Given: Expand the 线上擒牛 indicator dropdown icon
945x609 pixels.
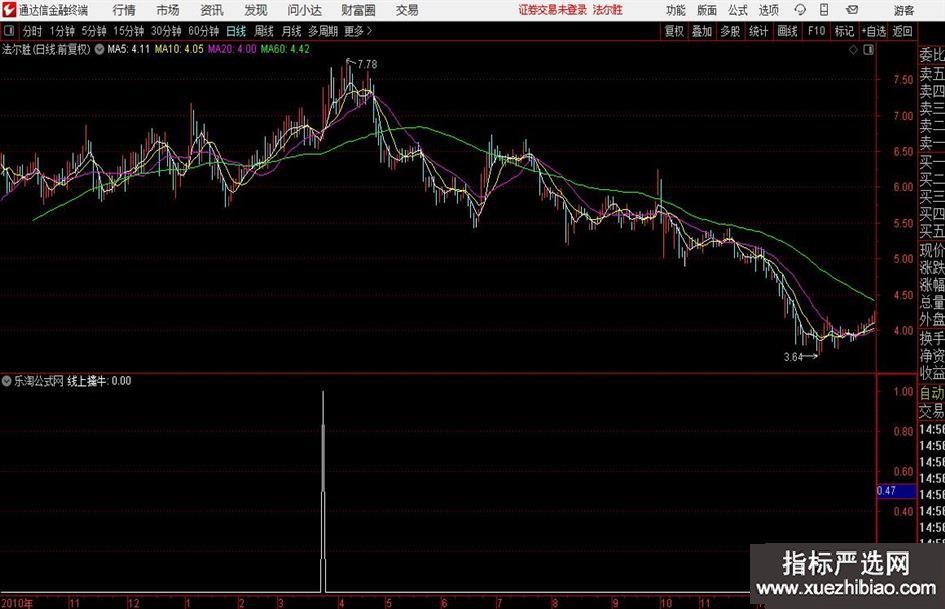Looking at the screenshot, I should click(x=7, y=381).
